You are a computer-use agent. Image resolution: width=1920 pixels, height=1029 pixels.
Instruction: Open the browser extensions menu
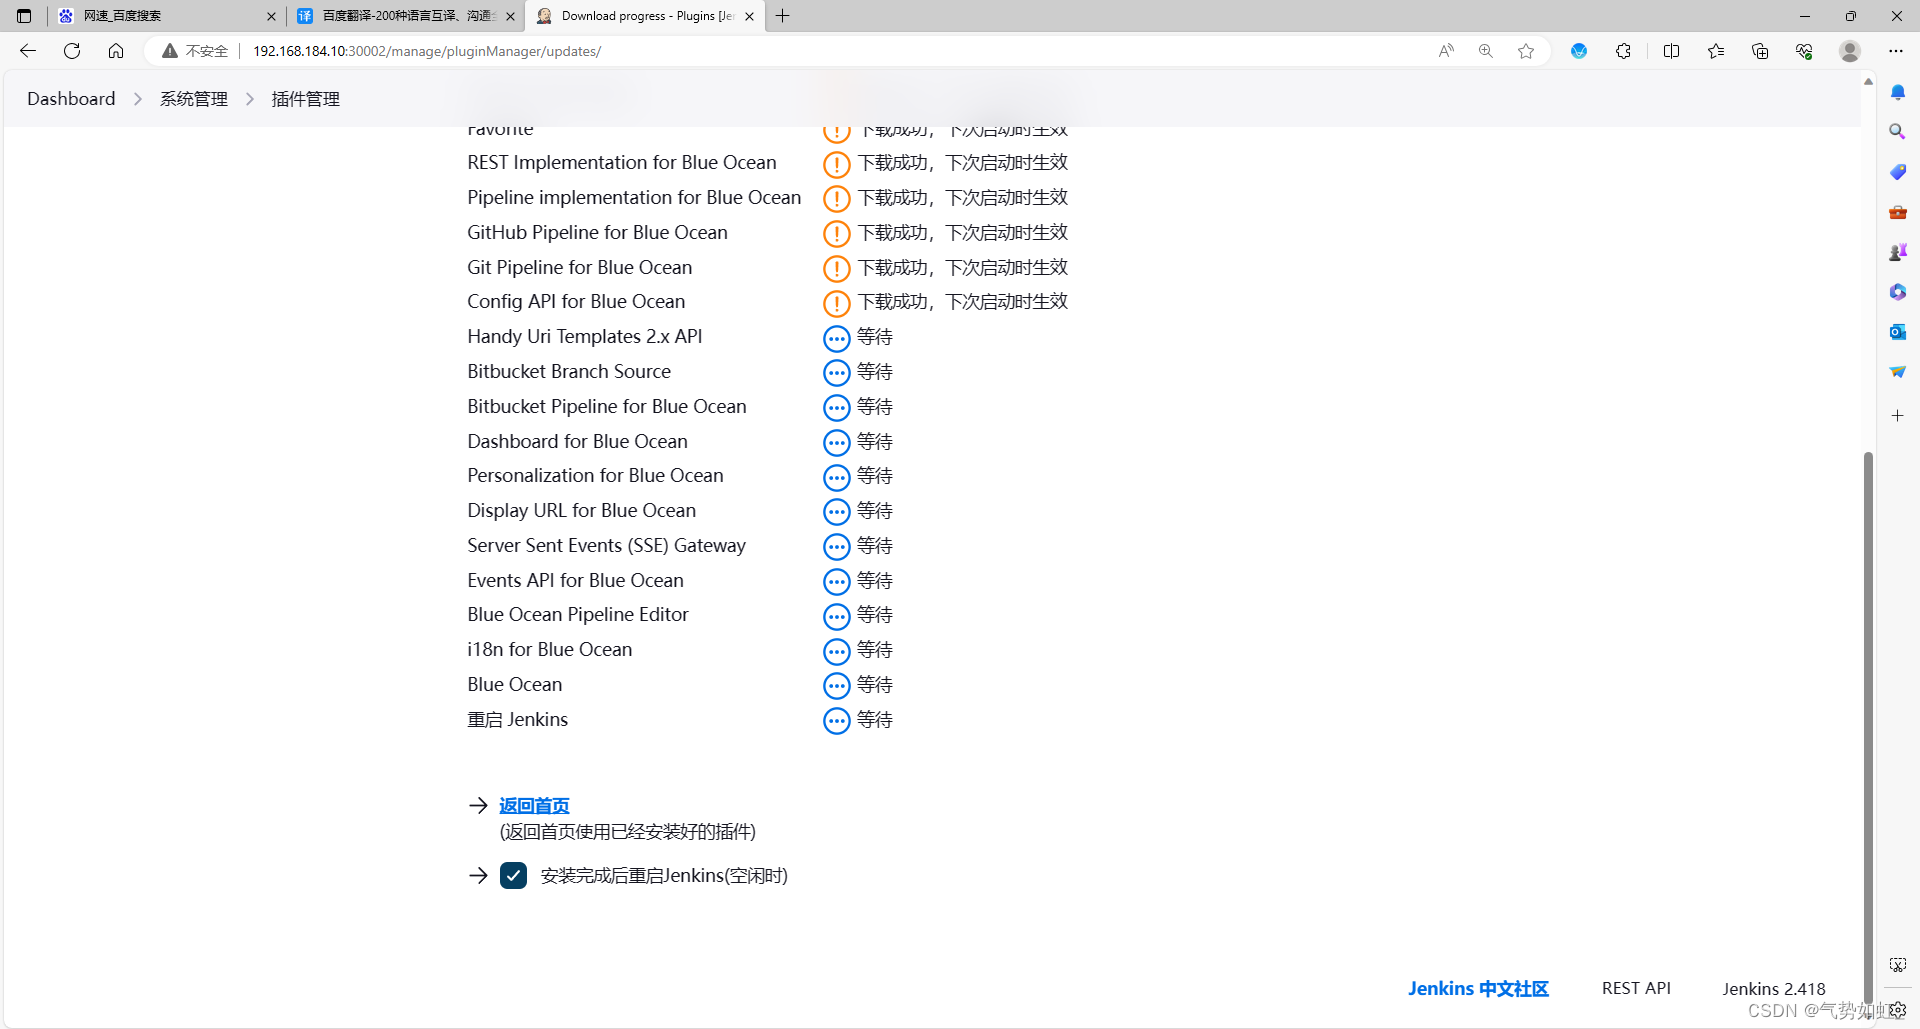[1623, 51]
